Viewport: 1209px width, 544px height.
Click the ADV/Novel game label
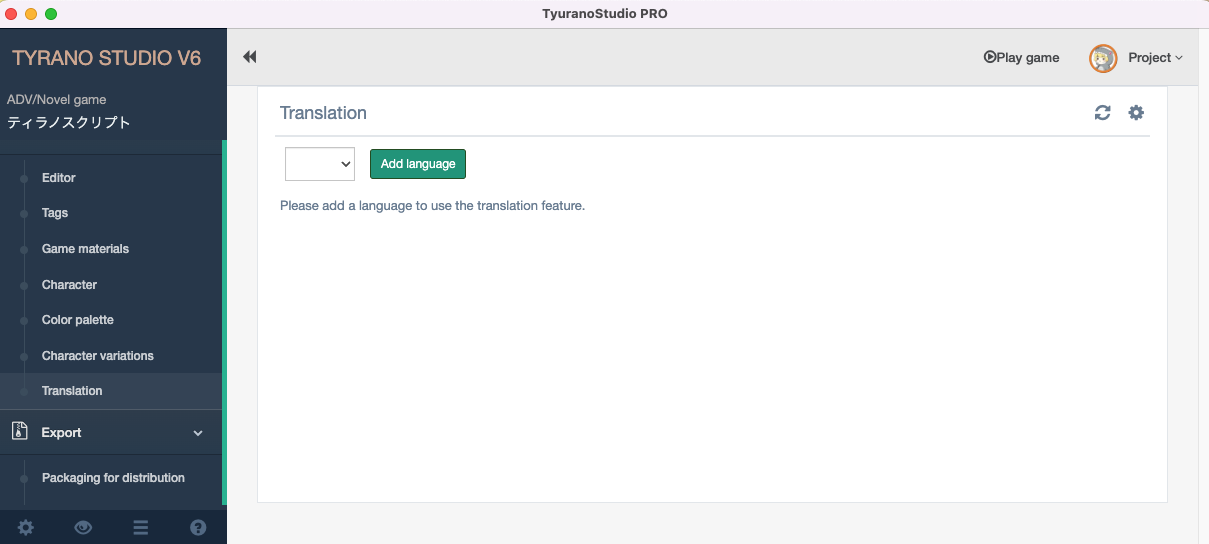57,100
